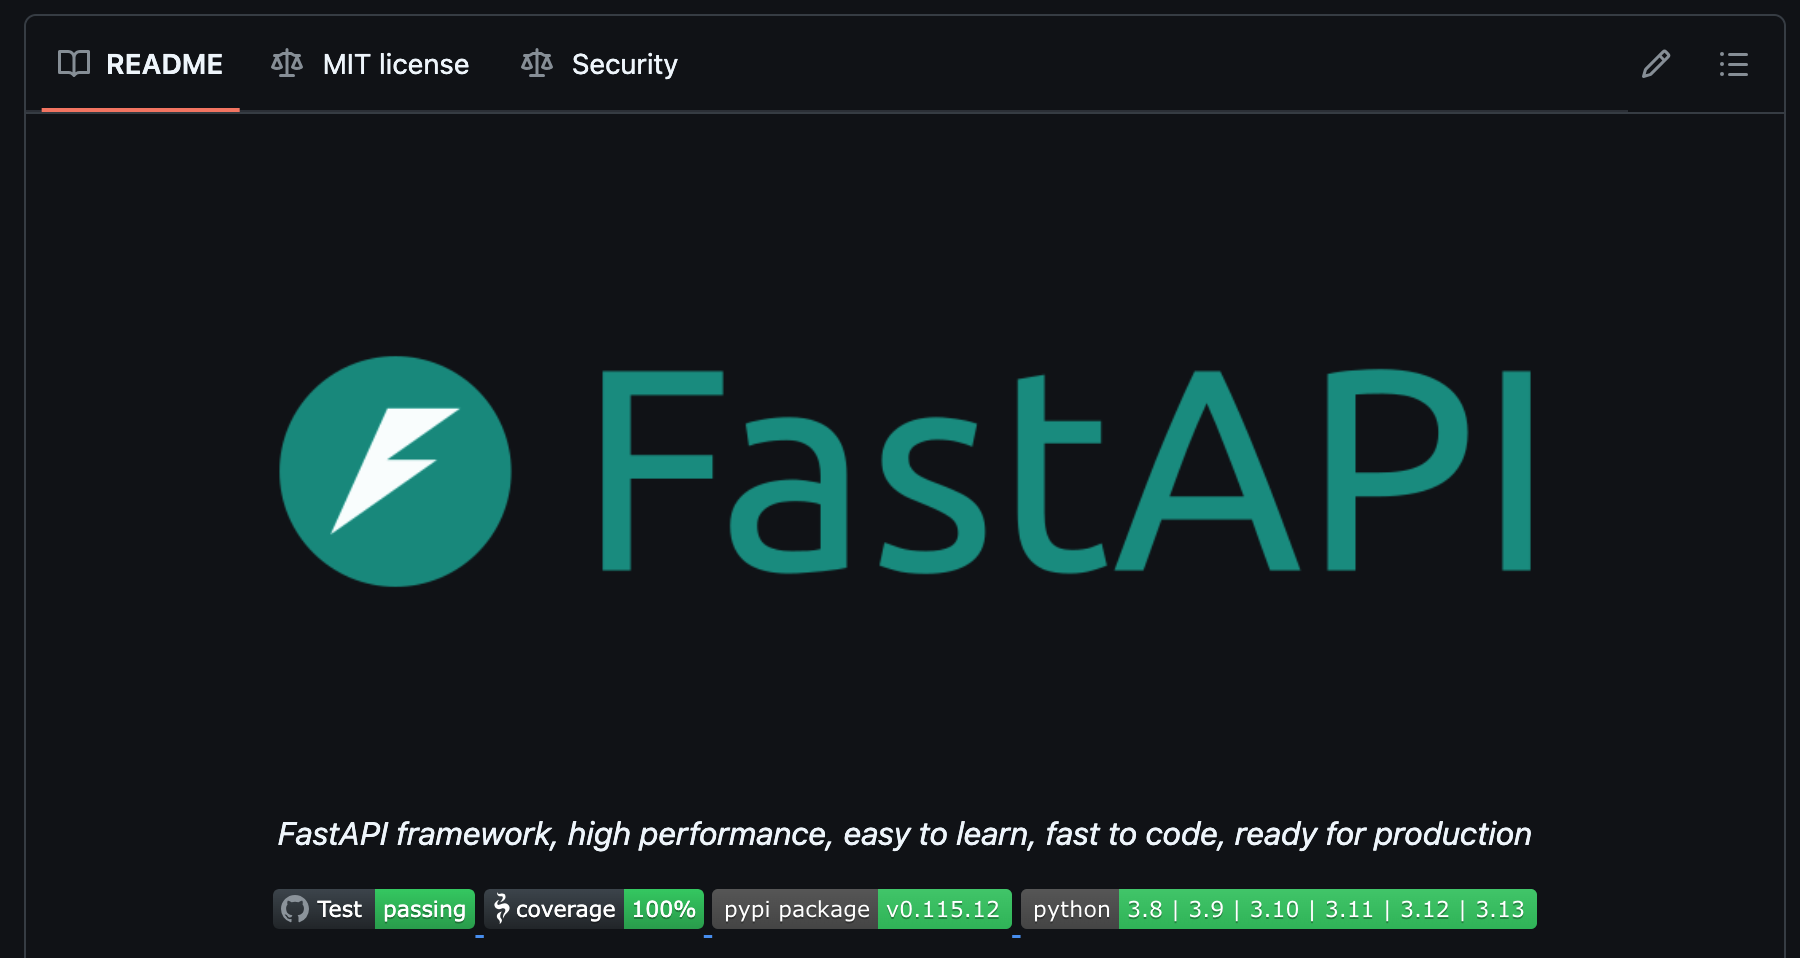
Task: Click the large FastAPI wordmark text
Action: (1065, 471)
